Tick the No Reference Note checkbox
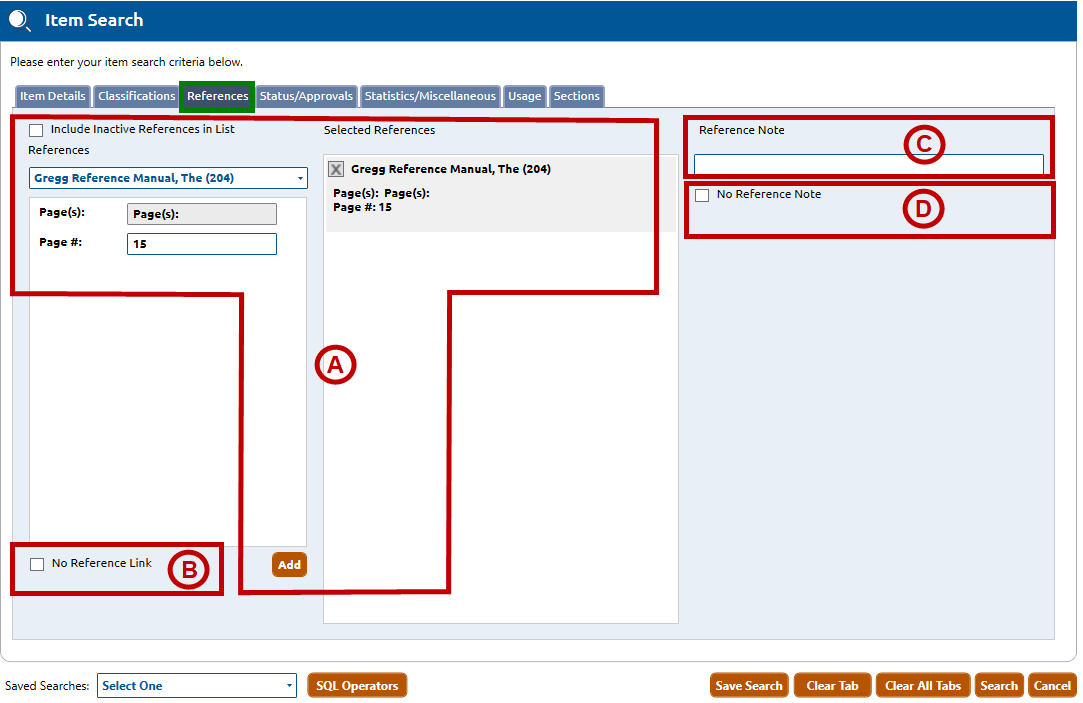 (x=702, y=195)
